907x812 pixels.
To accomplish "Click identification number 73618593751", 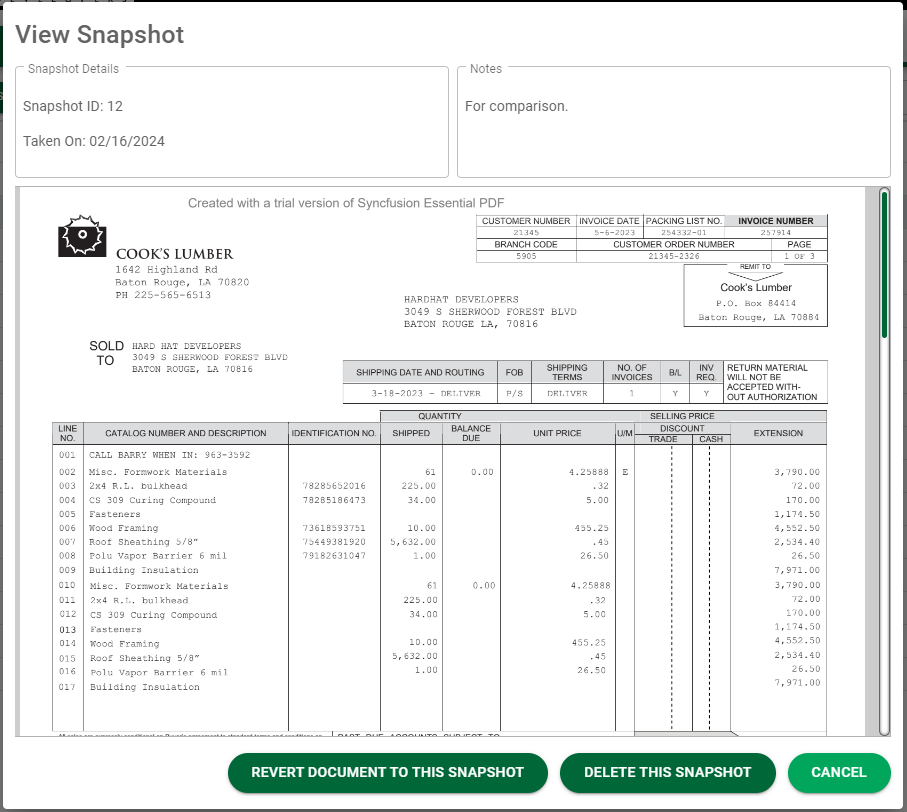I will point(334,528).
